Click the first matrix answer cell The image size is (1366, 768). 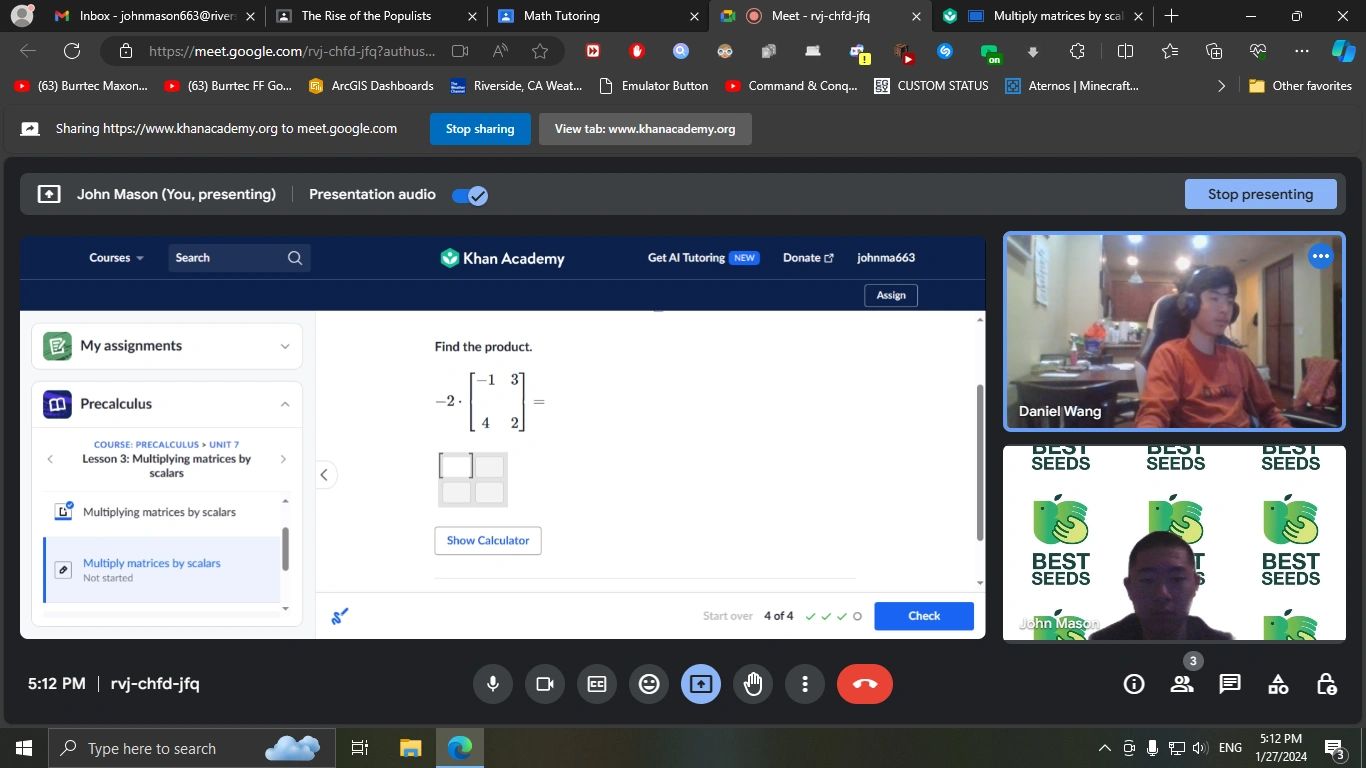pos(456,465)
